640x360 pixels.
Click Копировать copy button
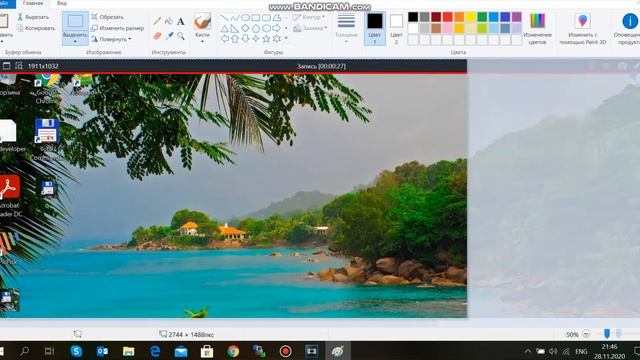[x=36, y=28]
